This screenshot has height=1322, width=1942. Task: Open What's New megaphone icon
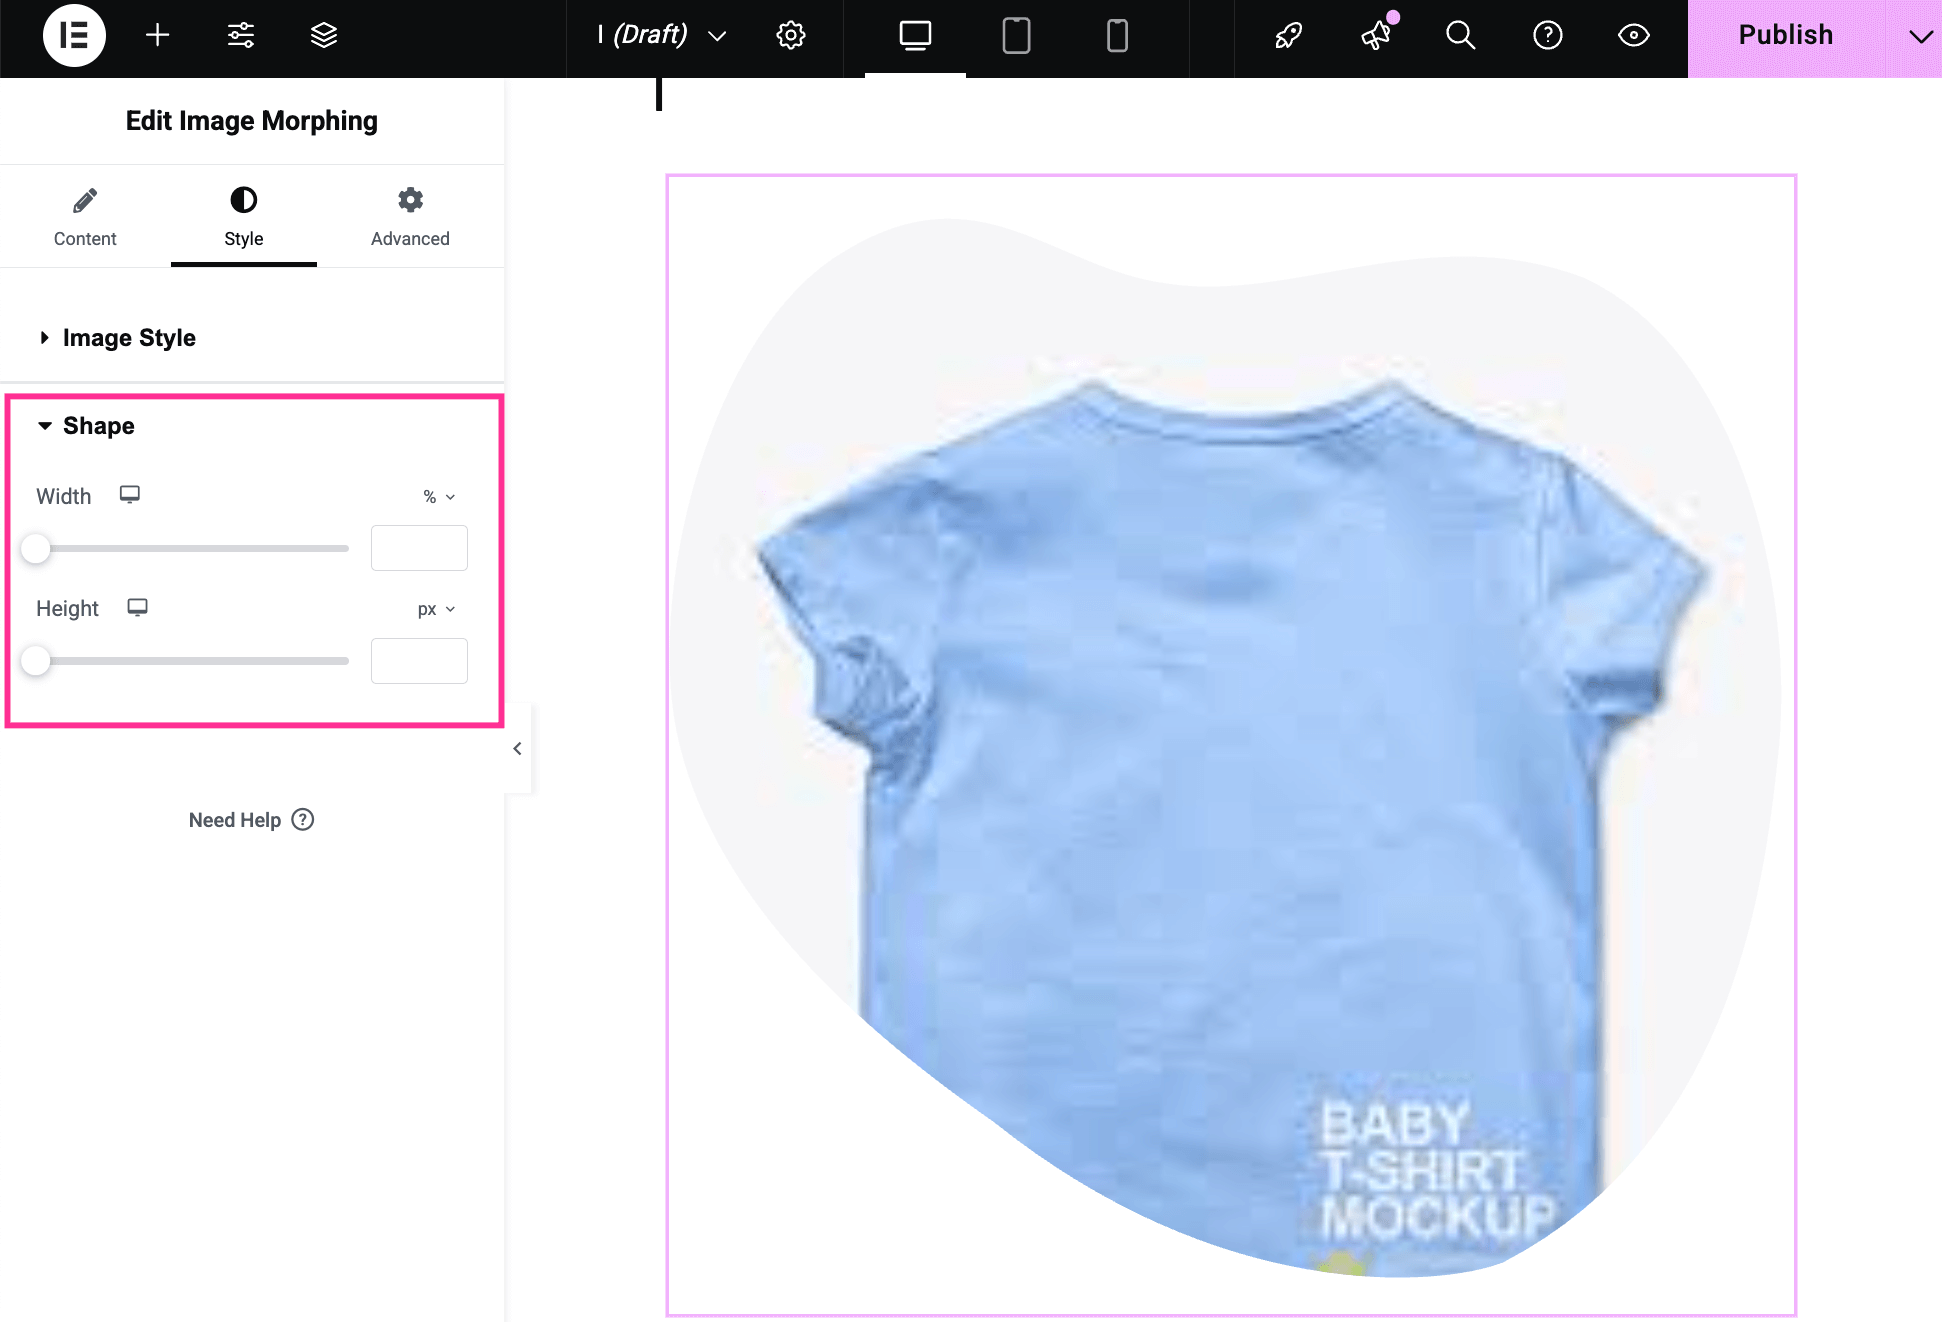(1376, 36)
